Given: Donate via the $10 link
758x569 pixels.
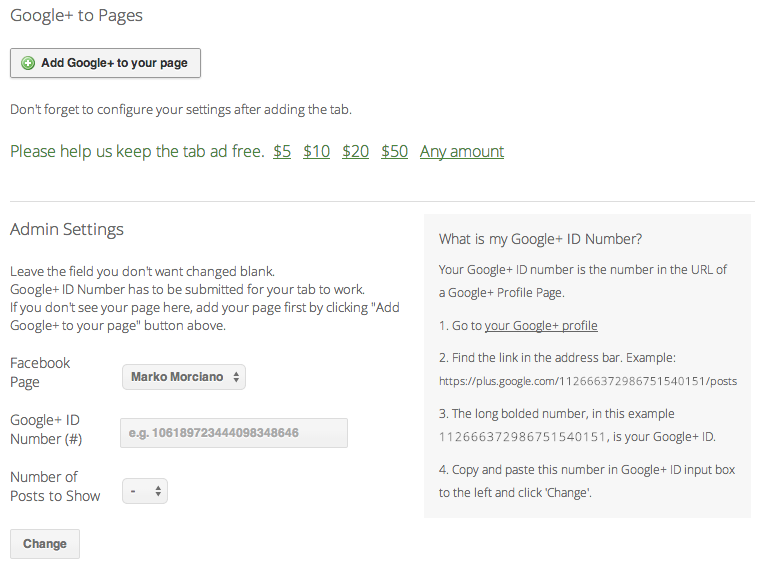Looking at the screenshot, I should tap(317, 151).
